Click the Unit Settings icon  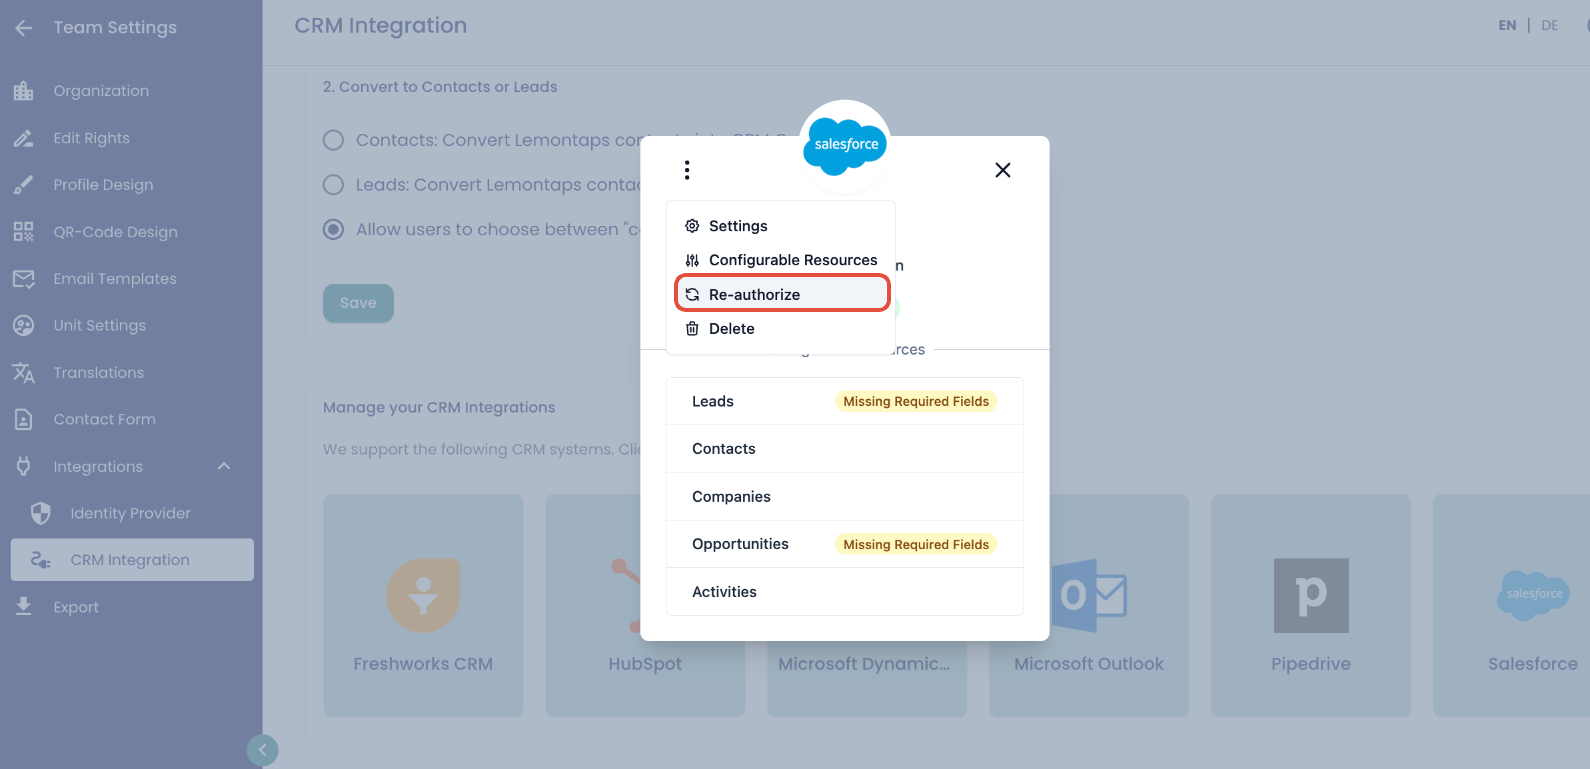24,326
